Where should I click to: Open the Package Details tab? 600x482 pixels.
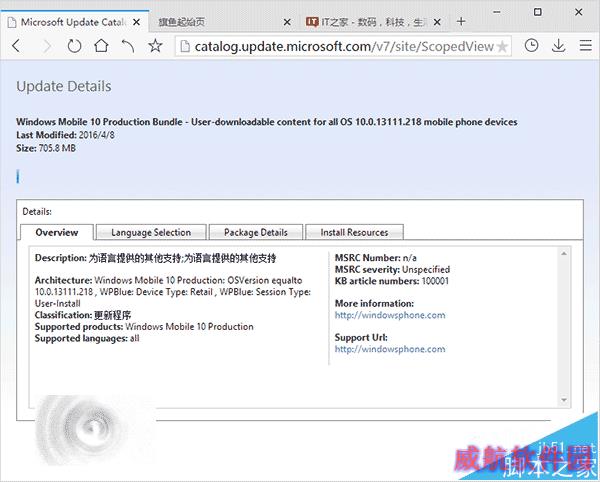coord(256,232)
